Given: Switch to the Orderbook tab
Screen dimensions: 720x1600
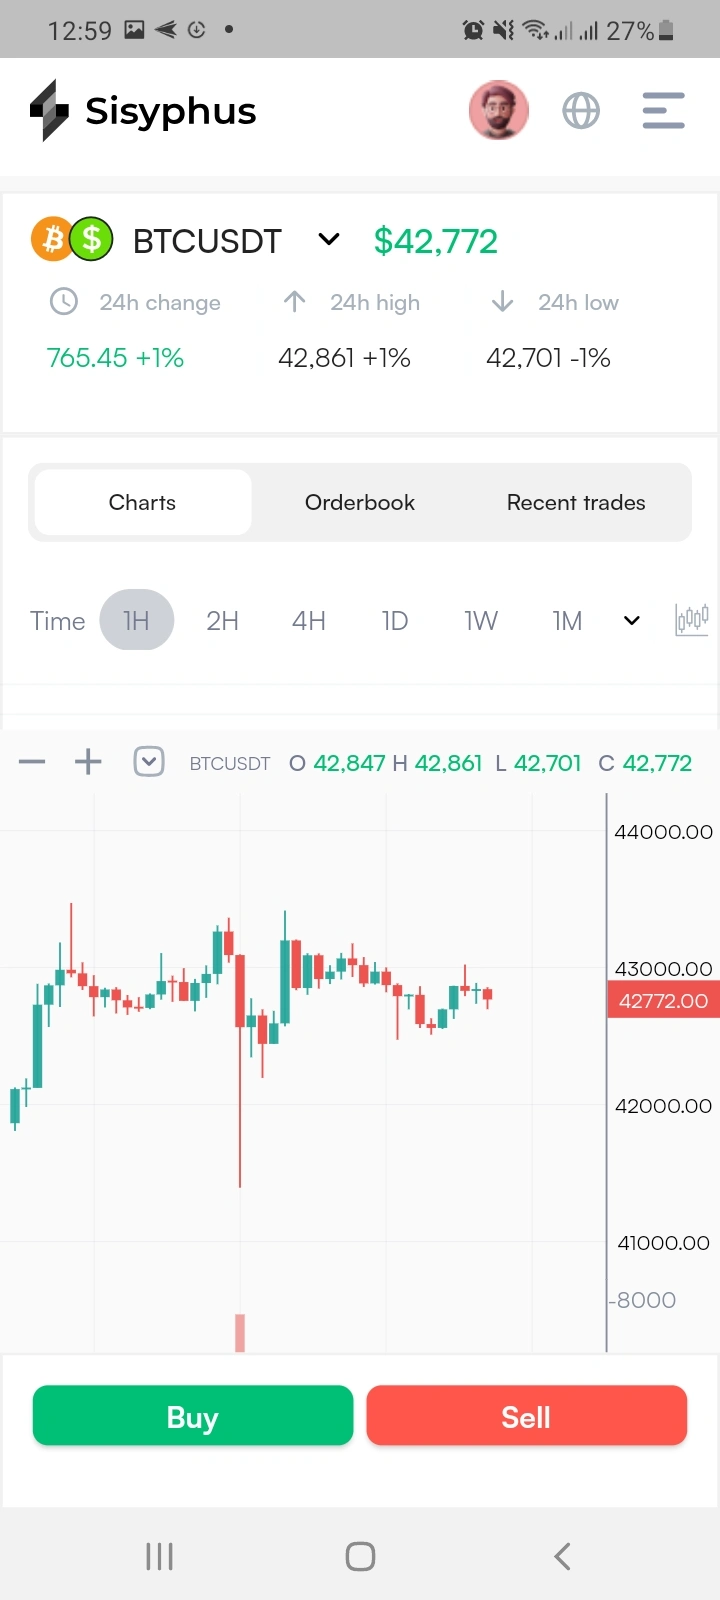Looking at the screenshot, I should coord(360,503).
